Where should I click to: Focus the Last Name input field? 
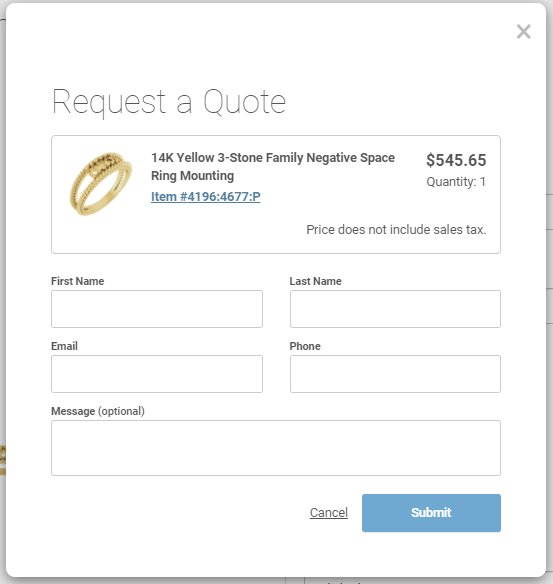pos(395,309)
